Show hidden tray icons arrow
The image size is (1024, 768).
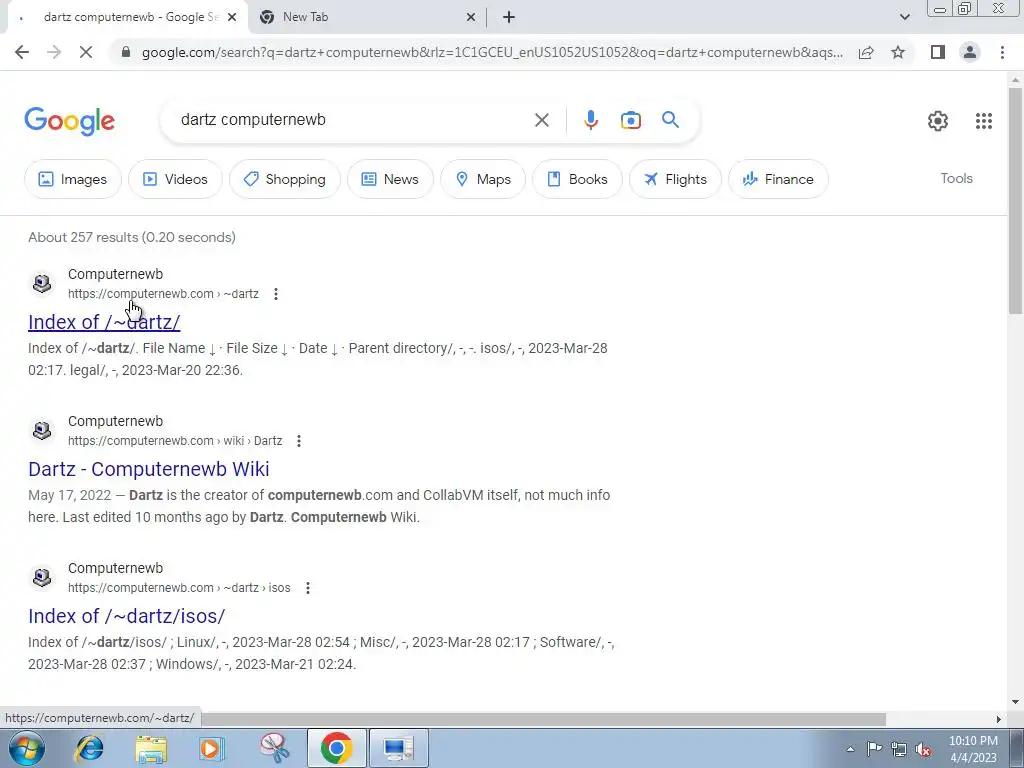850,749
